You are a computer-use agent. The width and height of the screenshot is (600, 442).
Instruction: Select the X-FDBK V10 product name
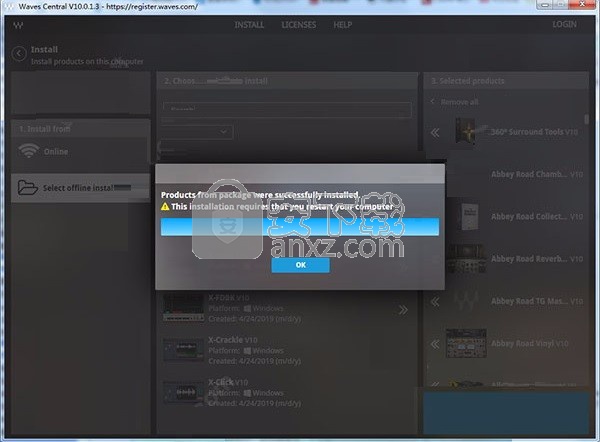coord(229,298)
